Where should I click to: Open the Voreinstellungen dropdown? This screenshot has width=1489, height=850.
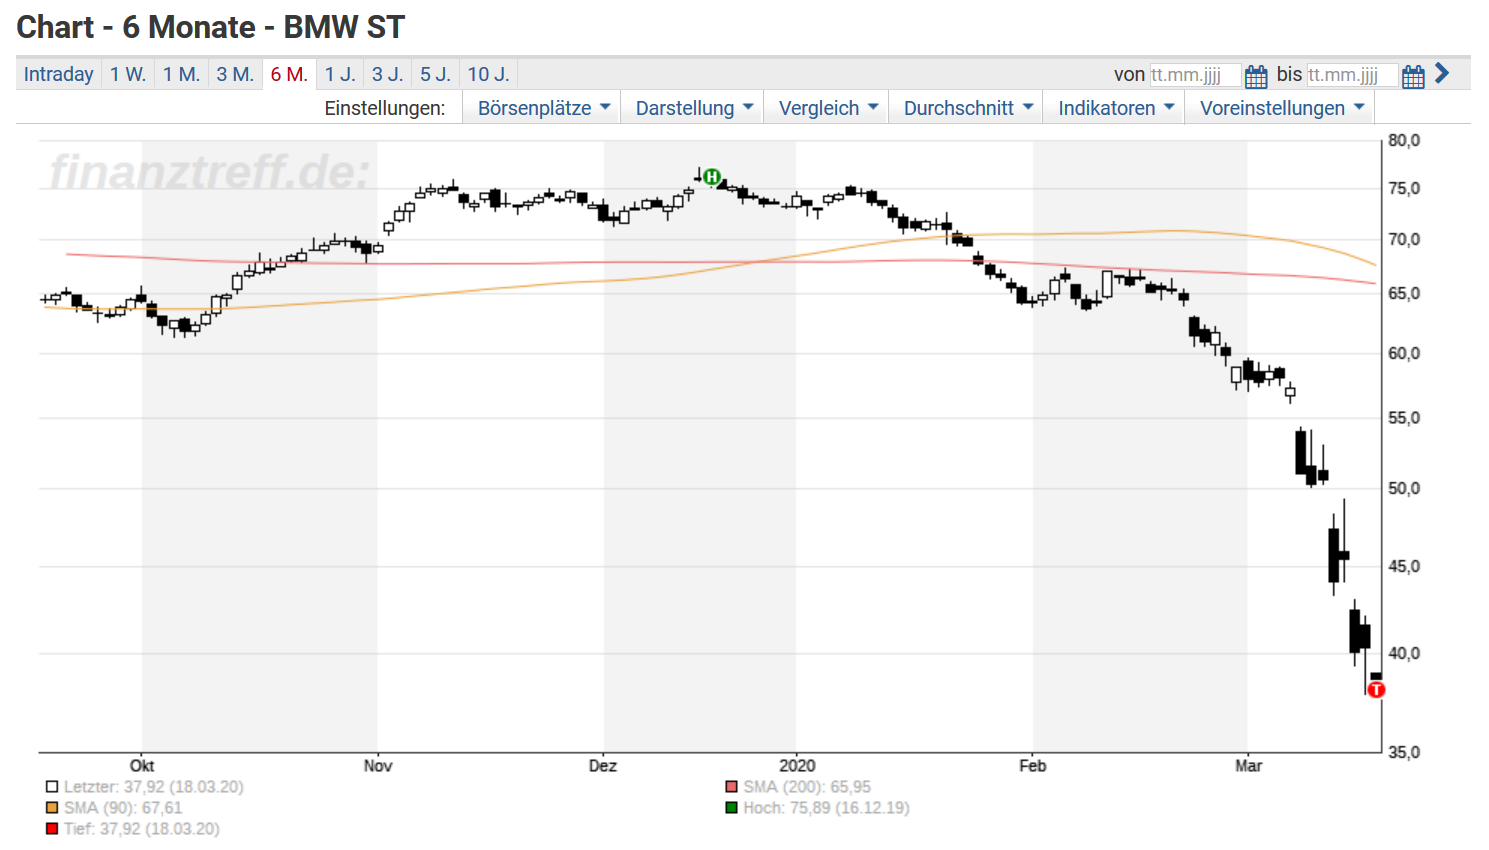tap(1280, 108)
